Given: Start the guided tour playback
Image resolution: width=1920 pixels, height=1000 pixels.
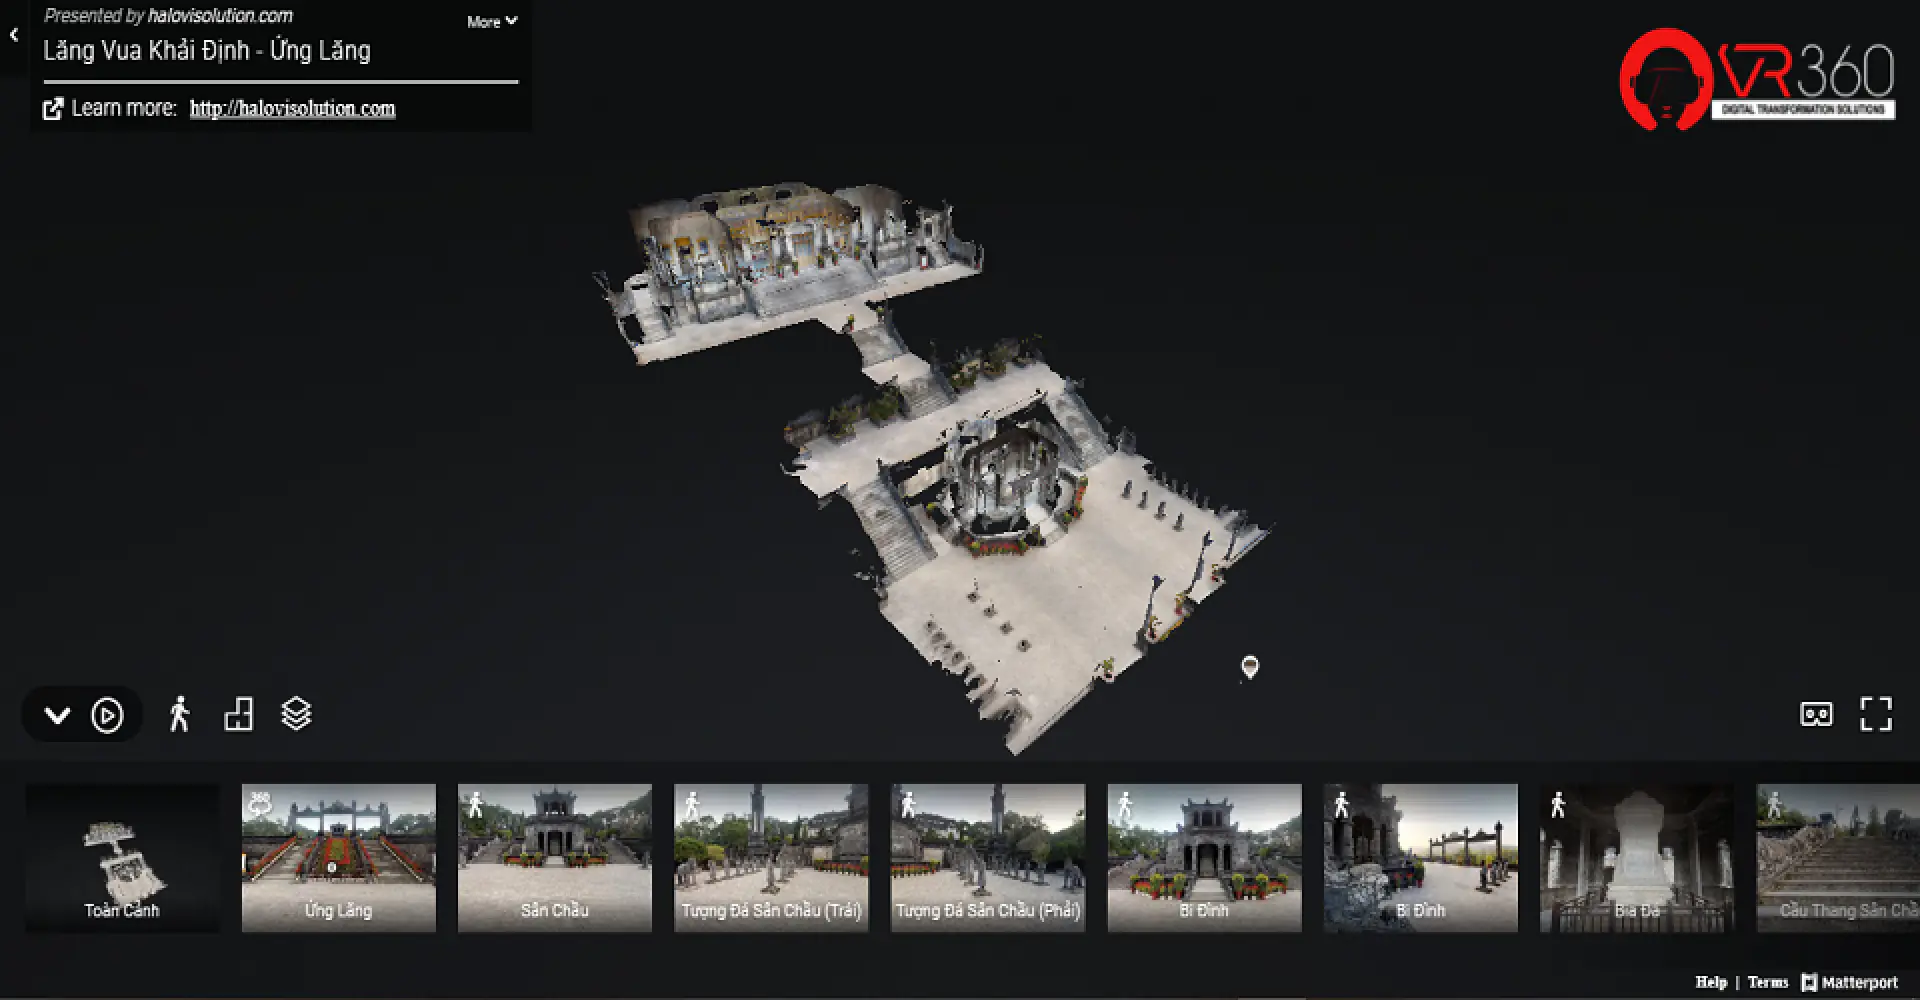Looking at the screenshot, I should click(x=108, y=714).
